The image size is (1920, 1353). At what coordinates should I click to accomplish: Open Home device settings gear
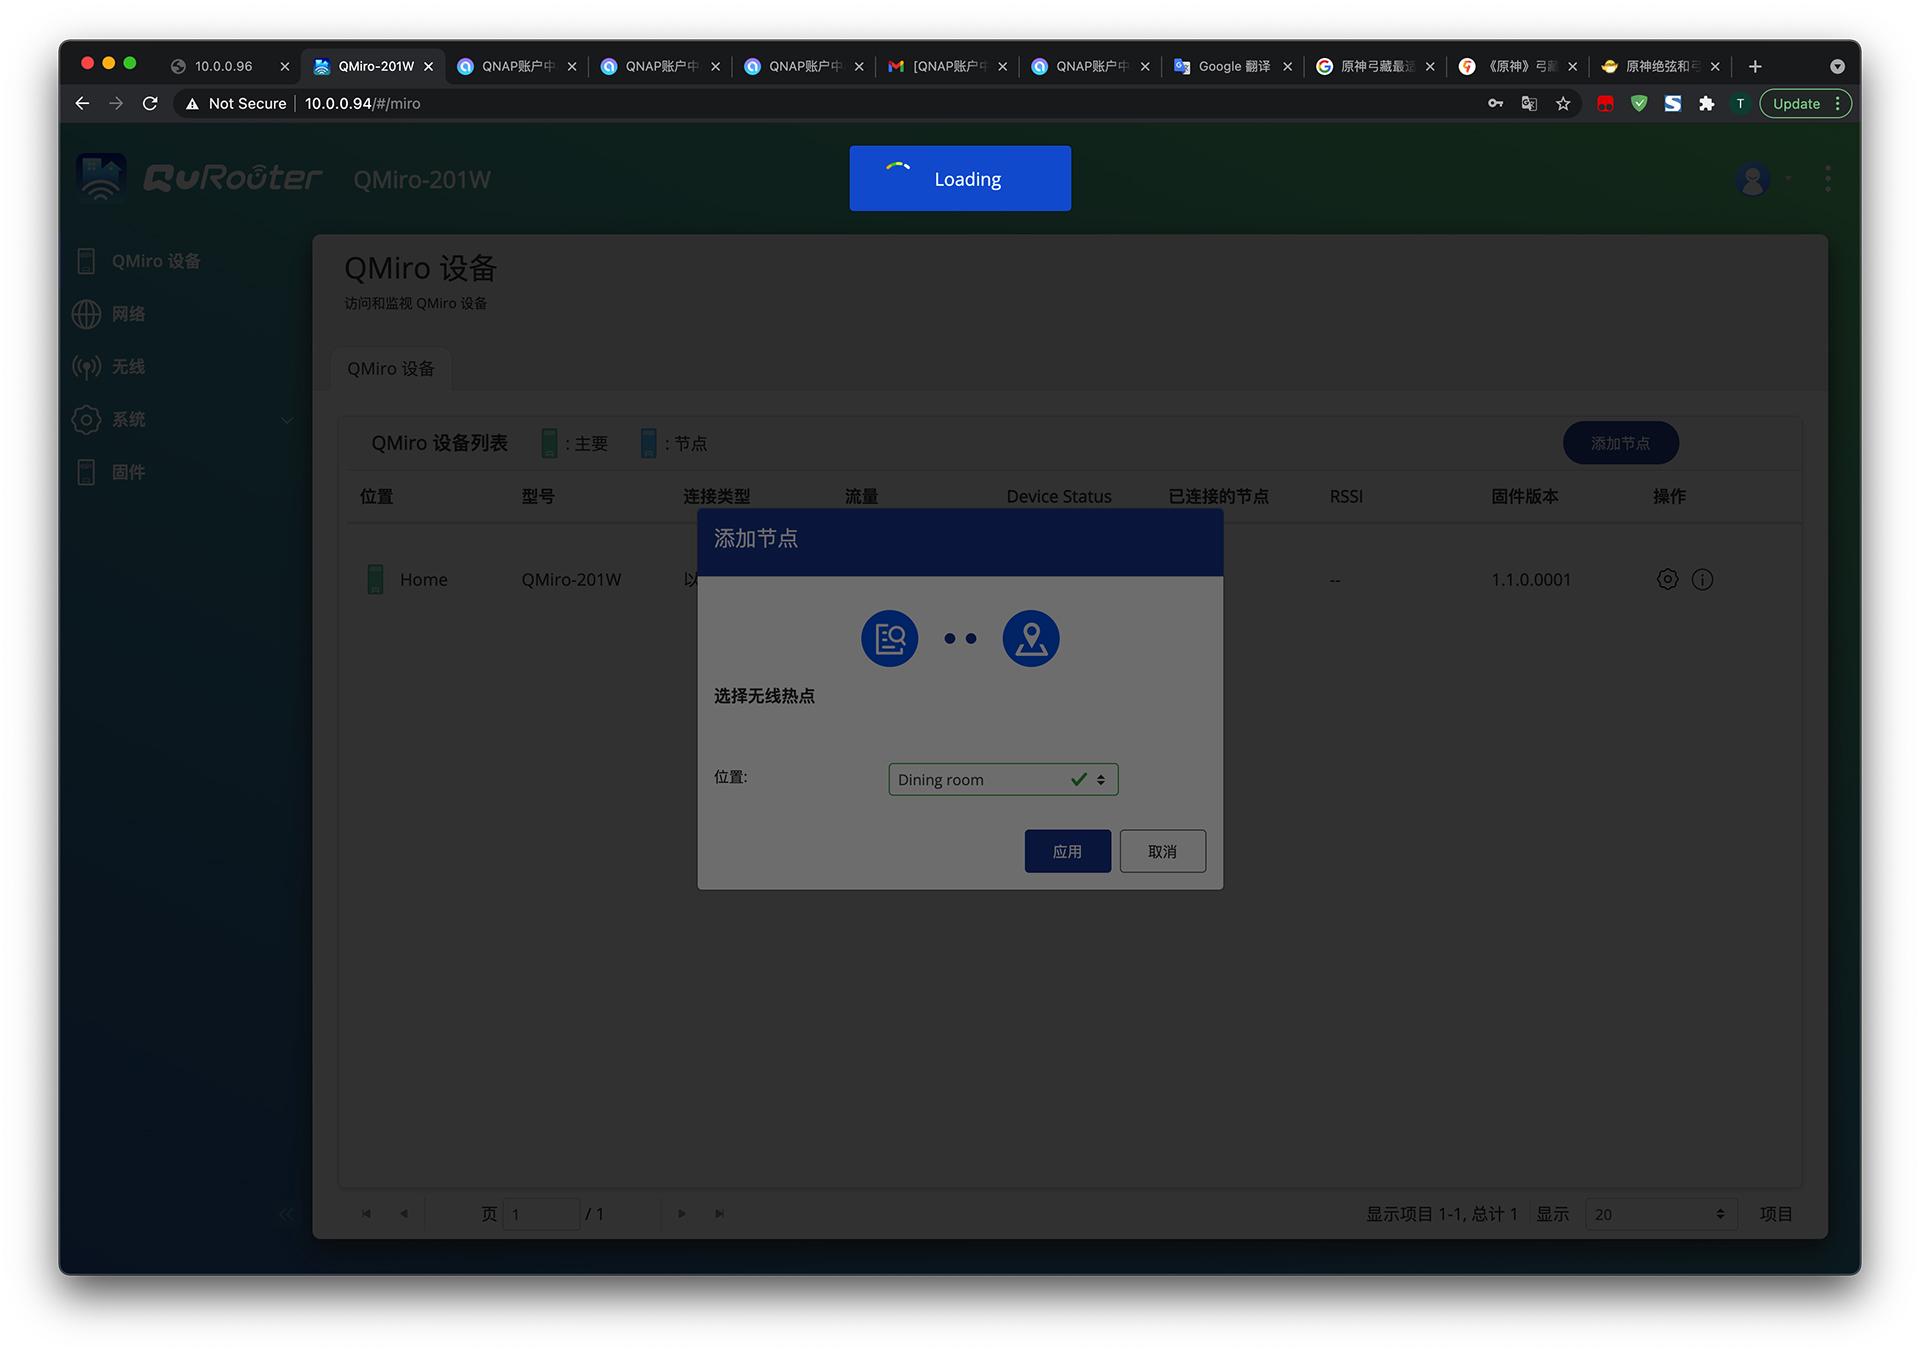coord(1667,579)
